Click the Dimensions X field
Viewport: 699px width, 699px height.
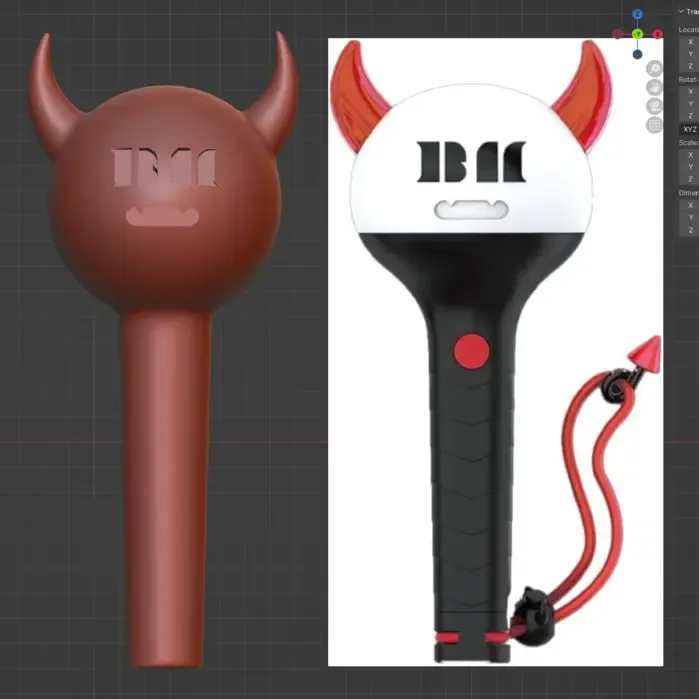tap(689, 206)
